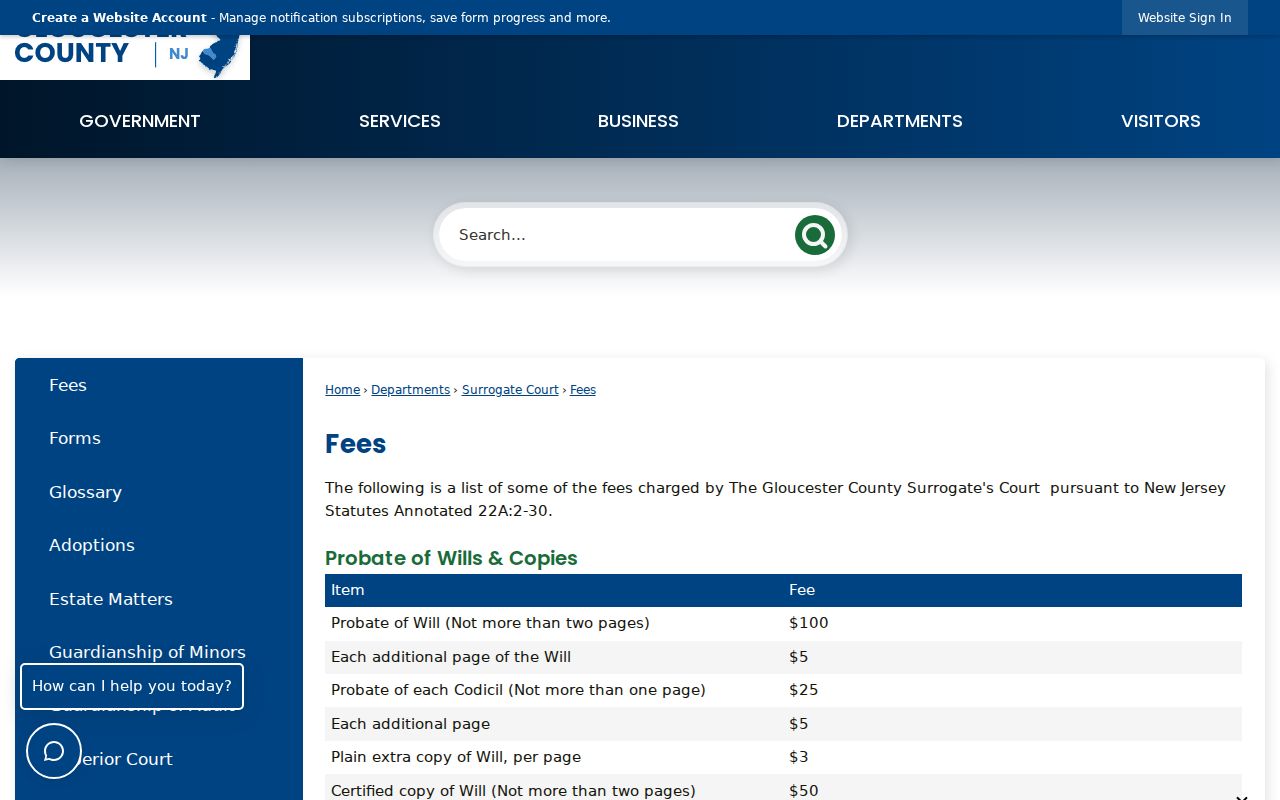Open the Services menu
Screen dimensions: 1280x800
click(x=400, y=121)
